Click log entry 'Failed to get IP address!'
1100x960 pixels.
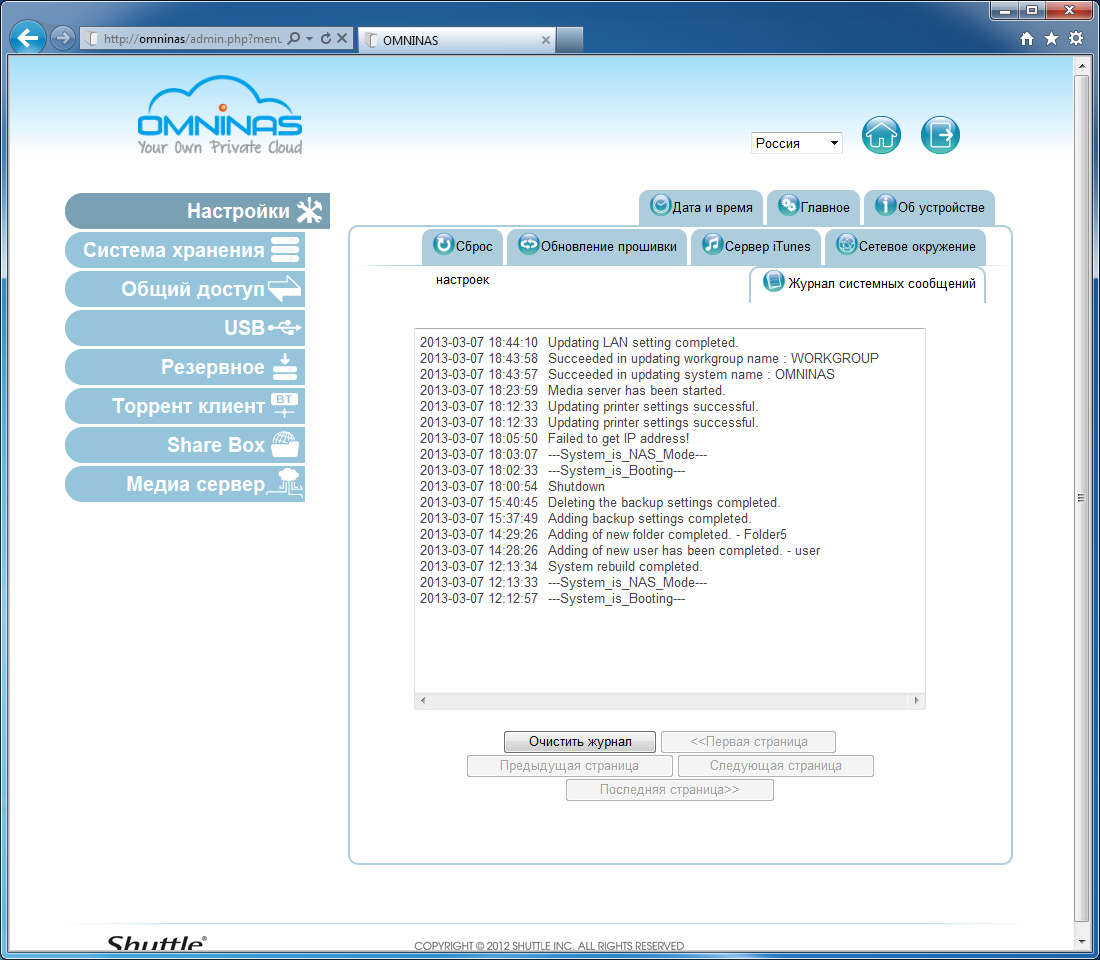coord(618,439)
